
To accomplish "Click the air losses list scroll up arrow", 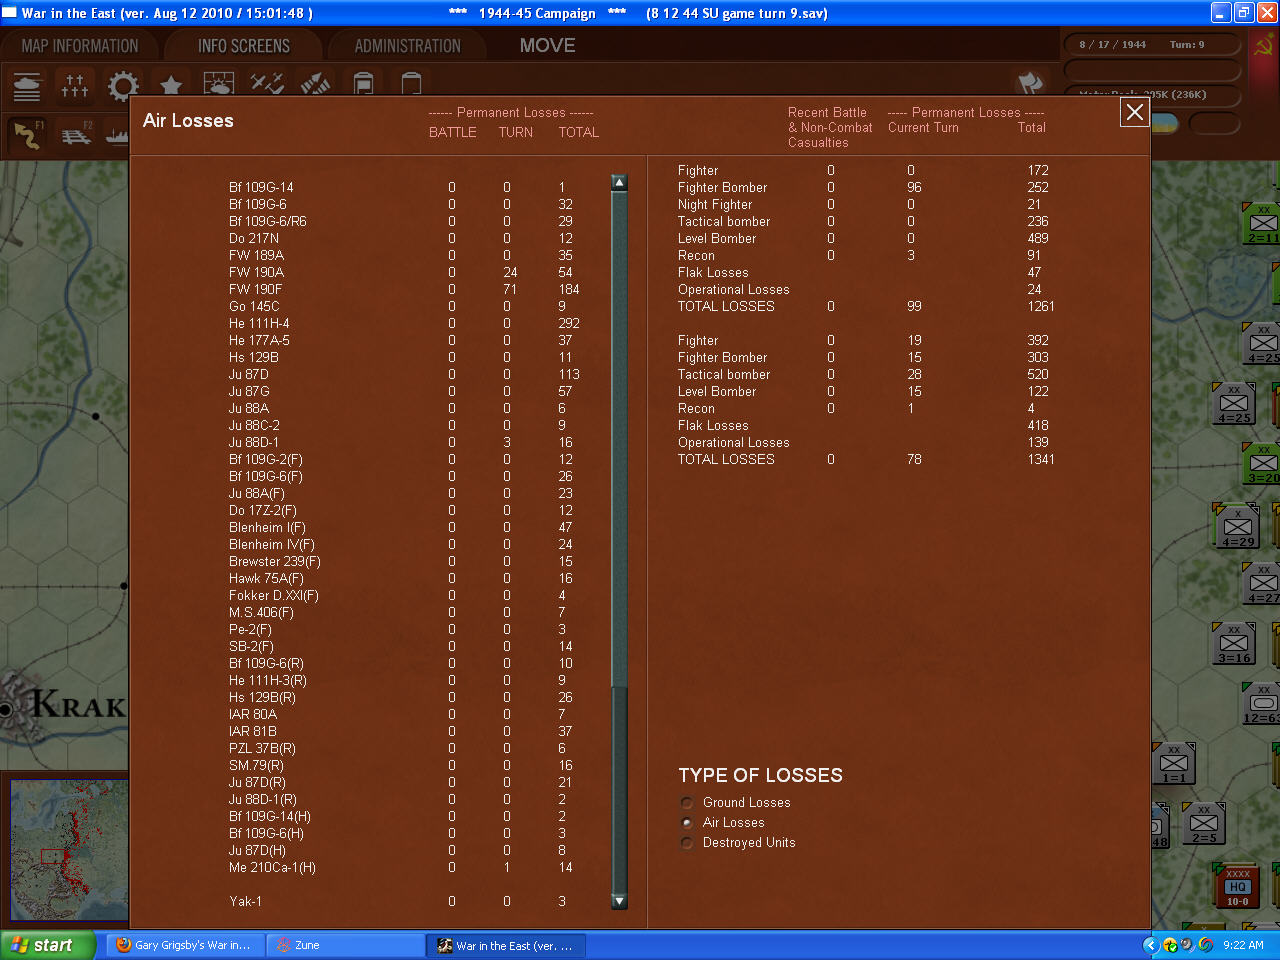I will pos(619,182).
